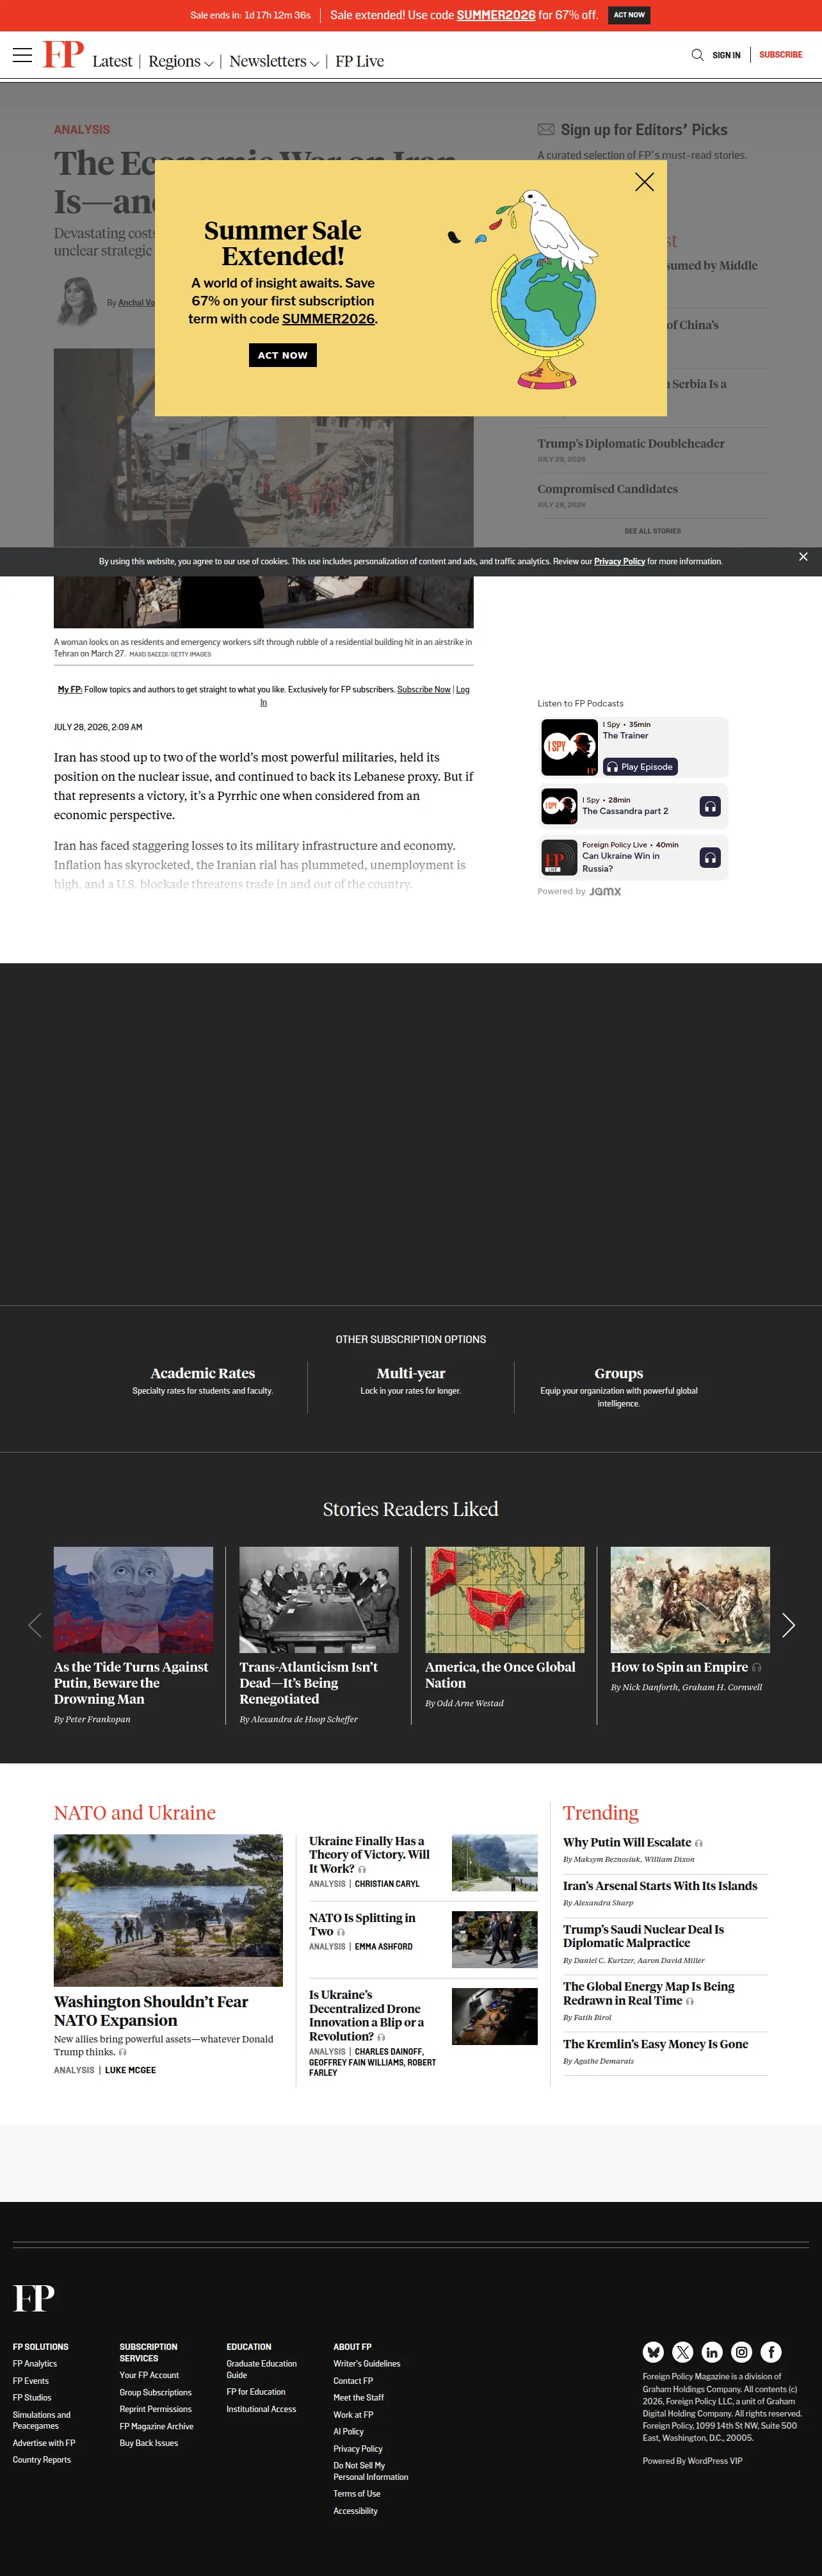Open FP's LinkedIn page icon
The height and width of the screenshot is (2576, 822).
point(712,2352)
